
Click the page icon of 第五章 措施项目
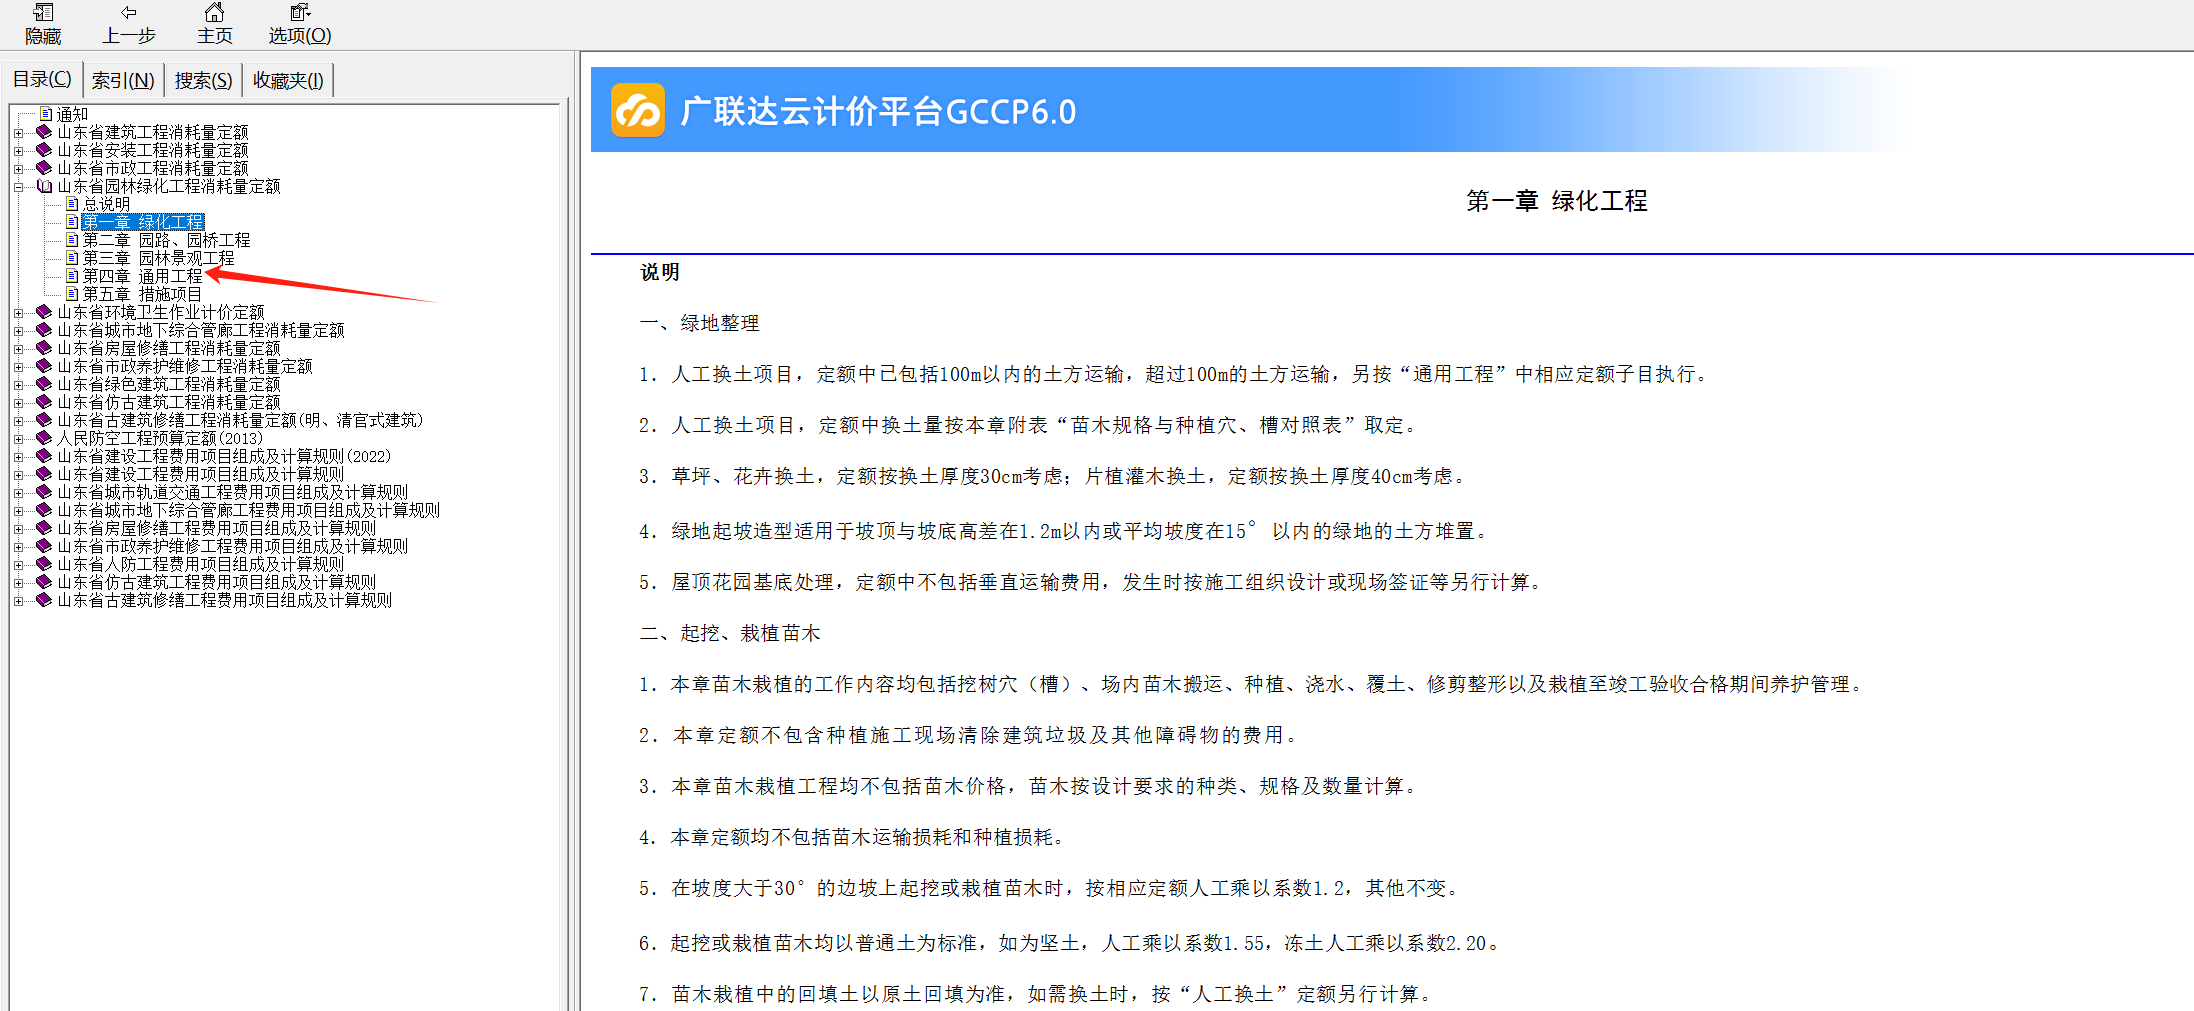click(x=72, y=294)
